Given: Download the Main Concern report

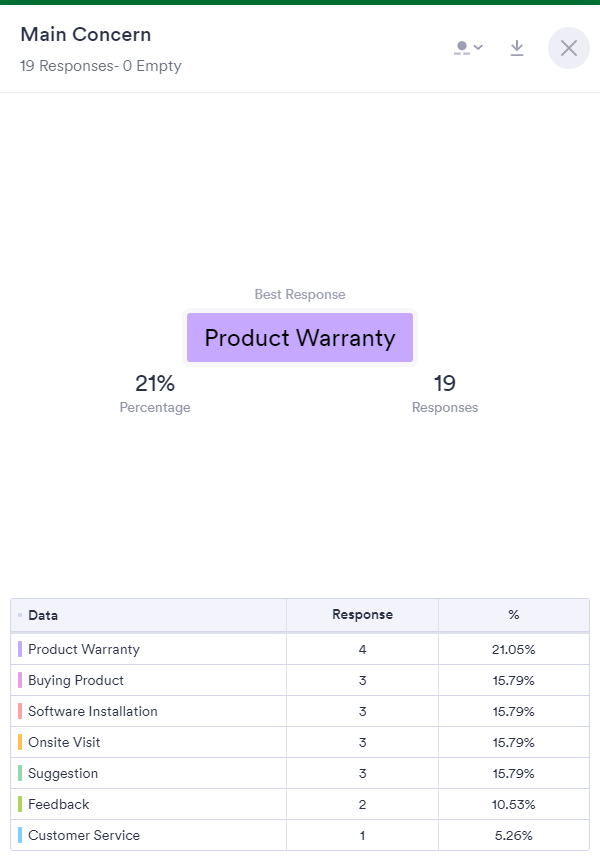Looking at the screenshot, I should tap(517, 48).
